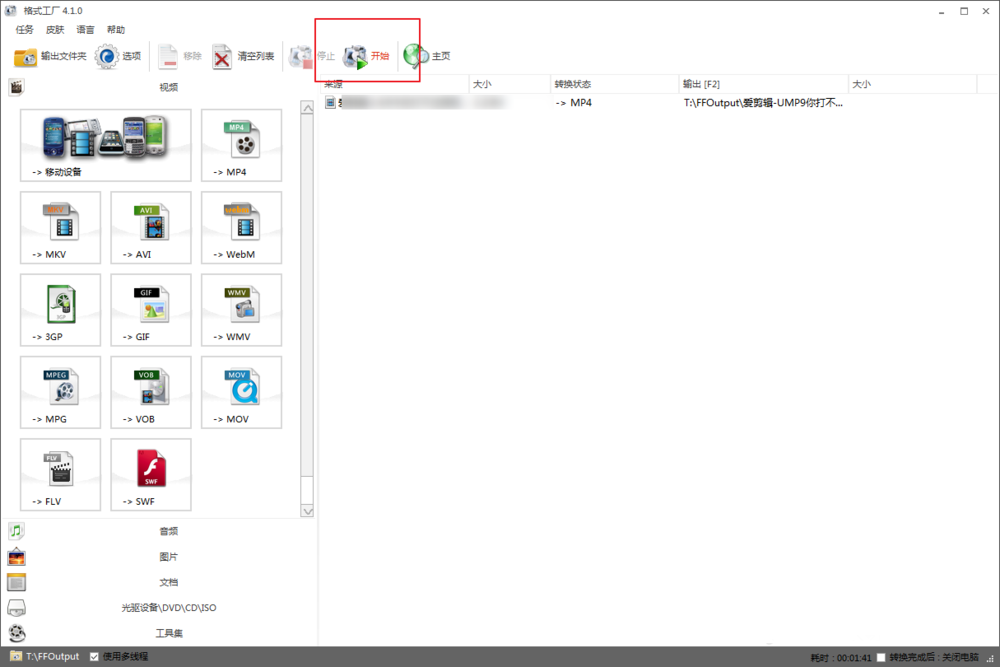Click the video clapperboard category icon
The width and height of the screenshot is (1000, 667).
tap(17, 87)
